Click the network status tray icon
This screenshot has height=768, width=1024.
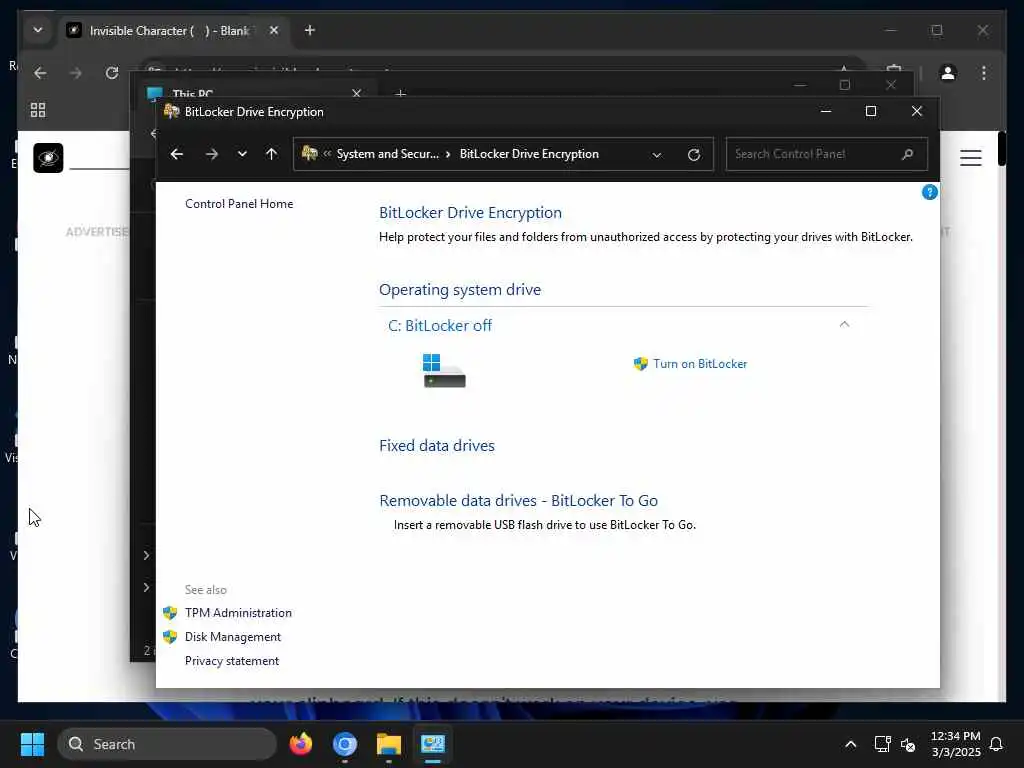click(882, 744)
